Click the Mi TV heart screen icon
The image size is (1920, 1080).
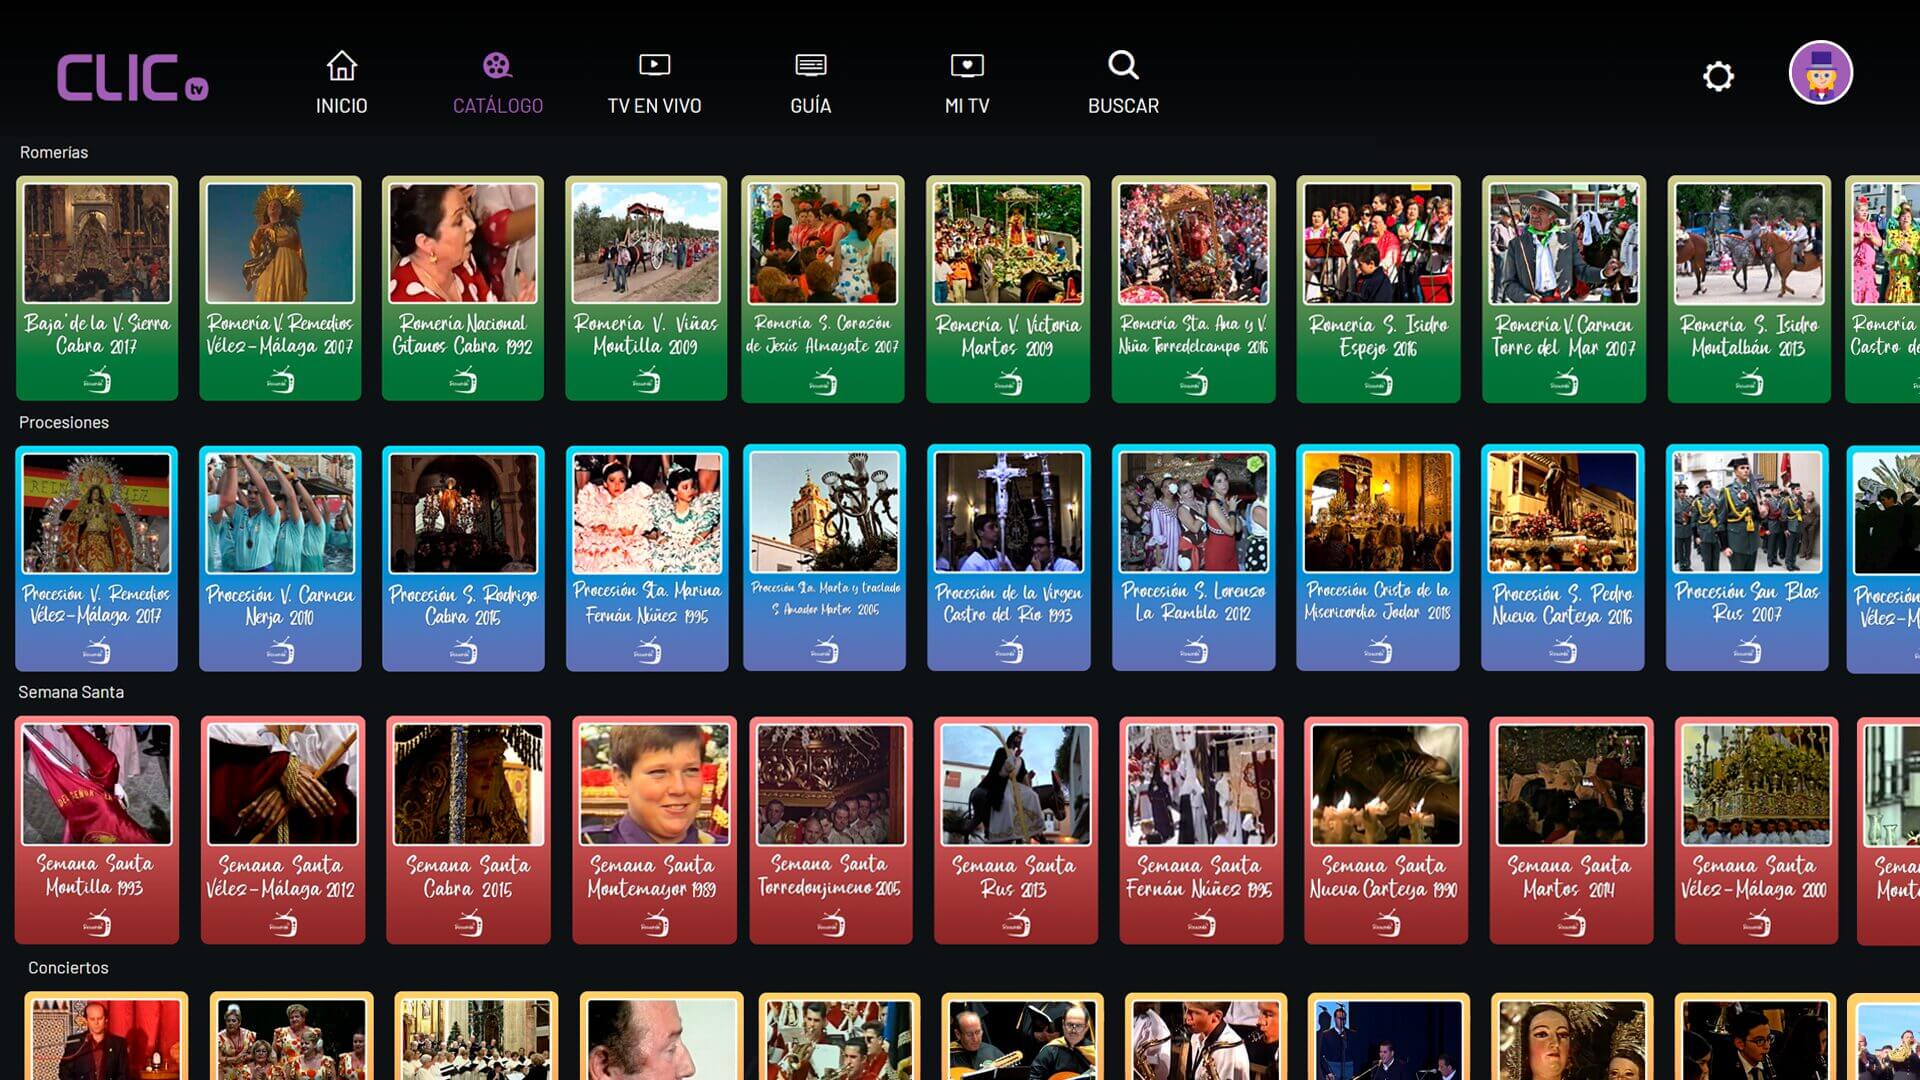click(966, 66)
